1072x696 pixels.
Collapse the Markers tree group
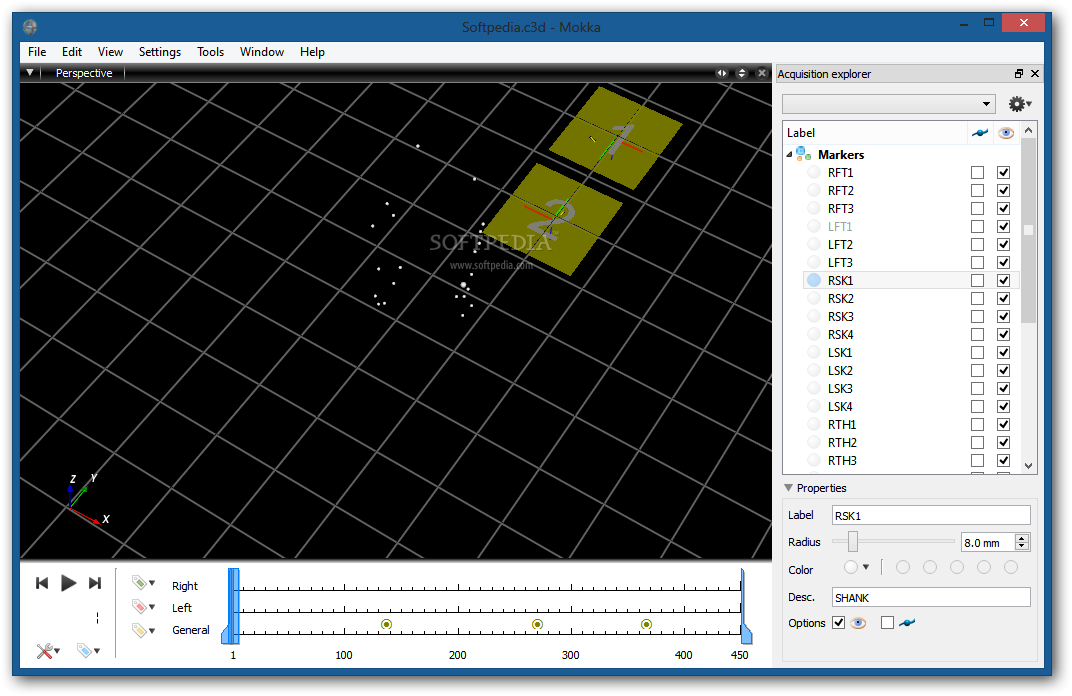point(789,155)
